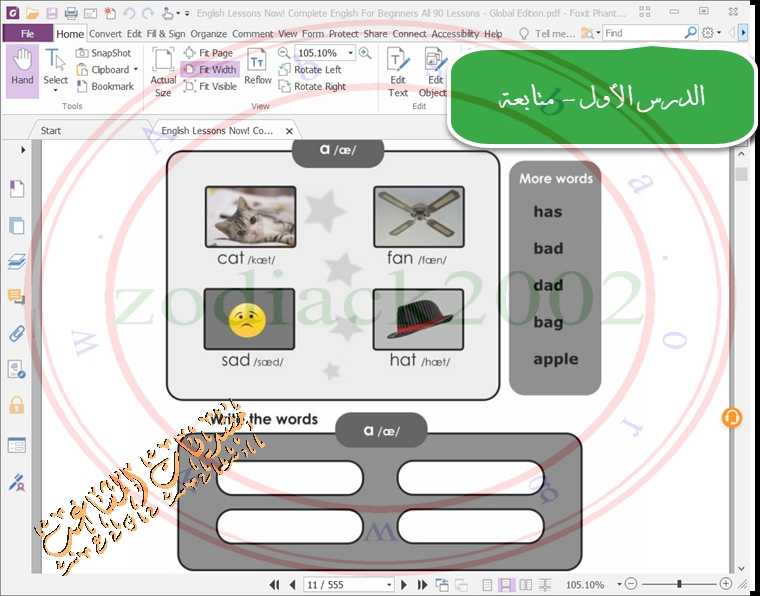Click the Undo arrow icon
Viewport: 760px width, 596px height.
point(129,13)
